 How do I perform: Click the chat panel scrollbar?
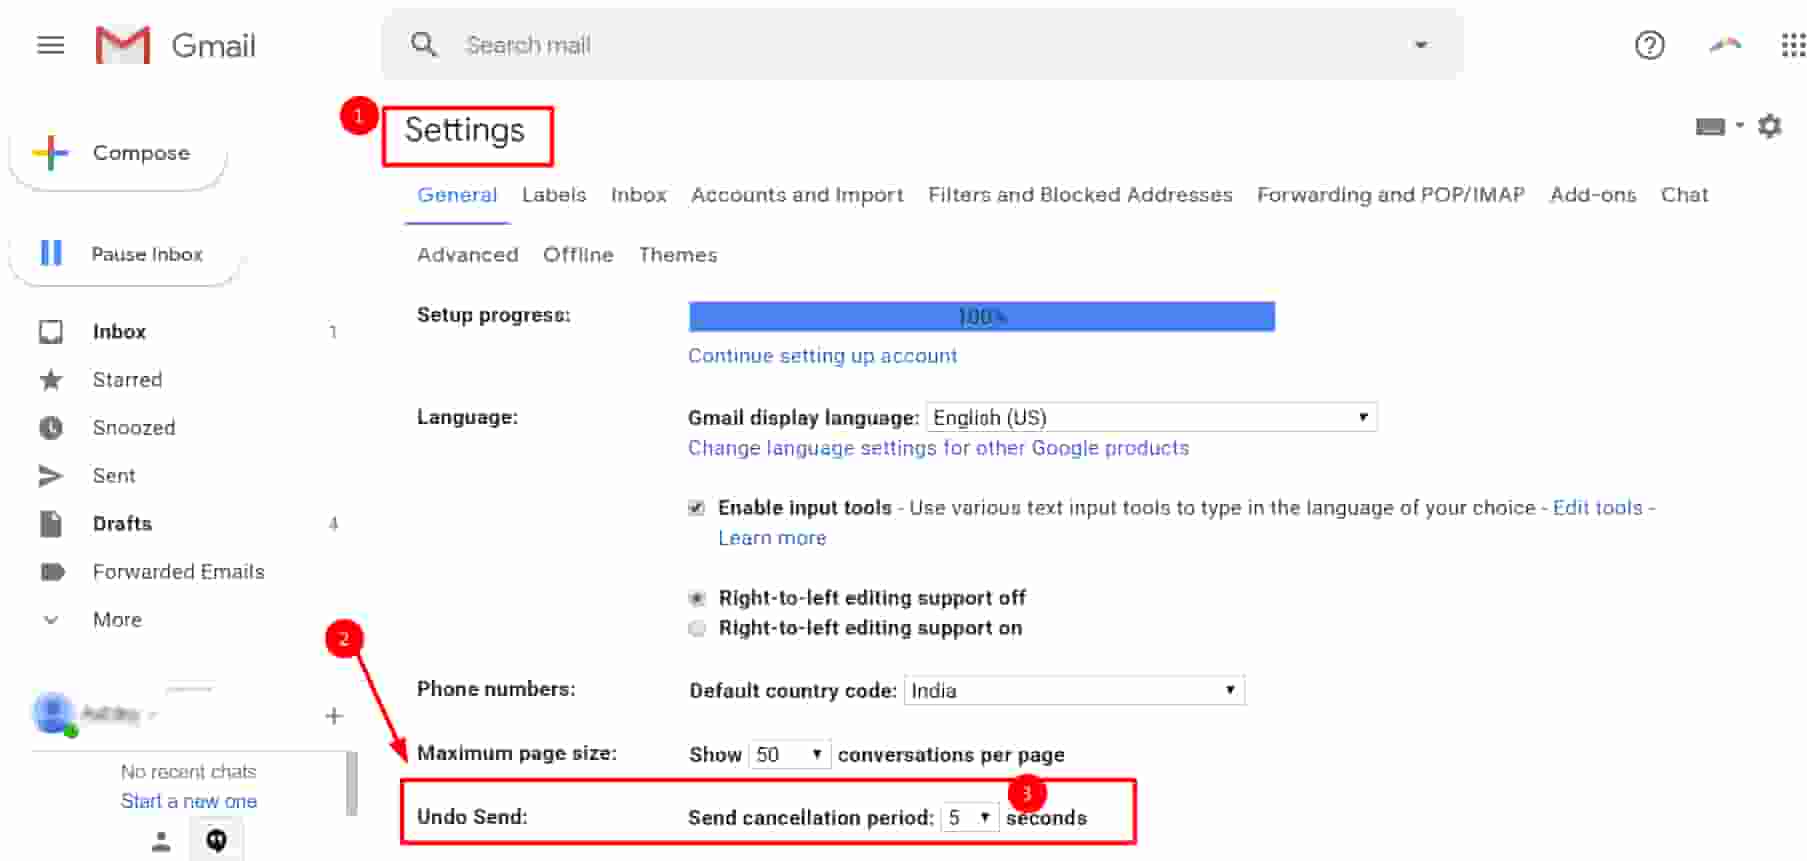pyautogui.click(x=351, y=784)
